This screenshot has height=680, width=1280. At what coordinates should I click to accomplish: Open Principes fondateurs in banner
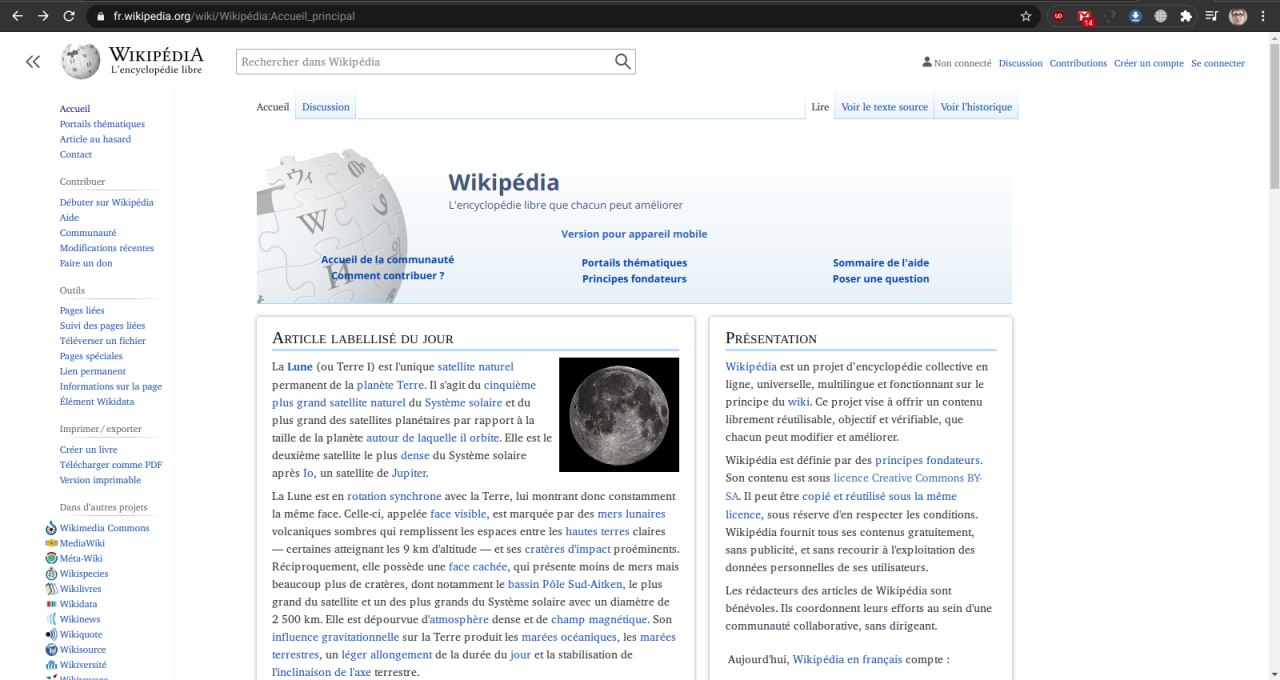pos(634,279)
